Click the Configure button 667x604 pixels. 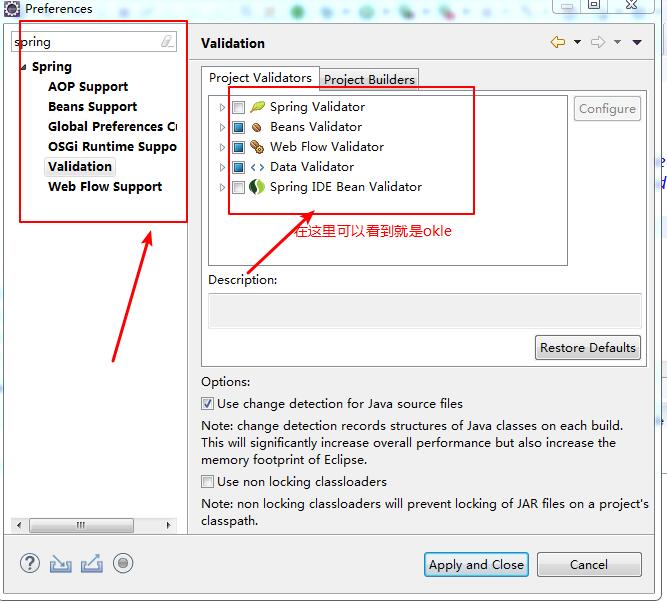click(607, 109)
